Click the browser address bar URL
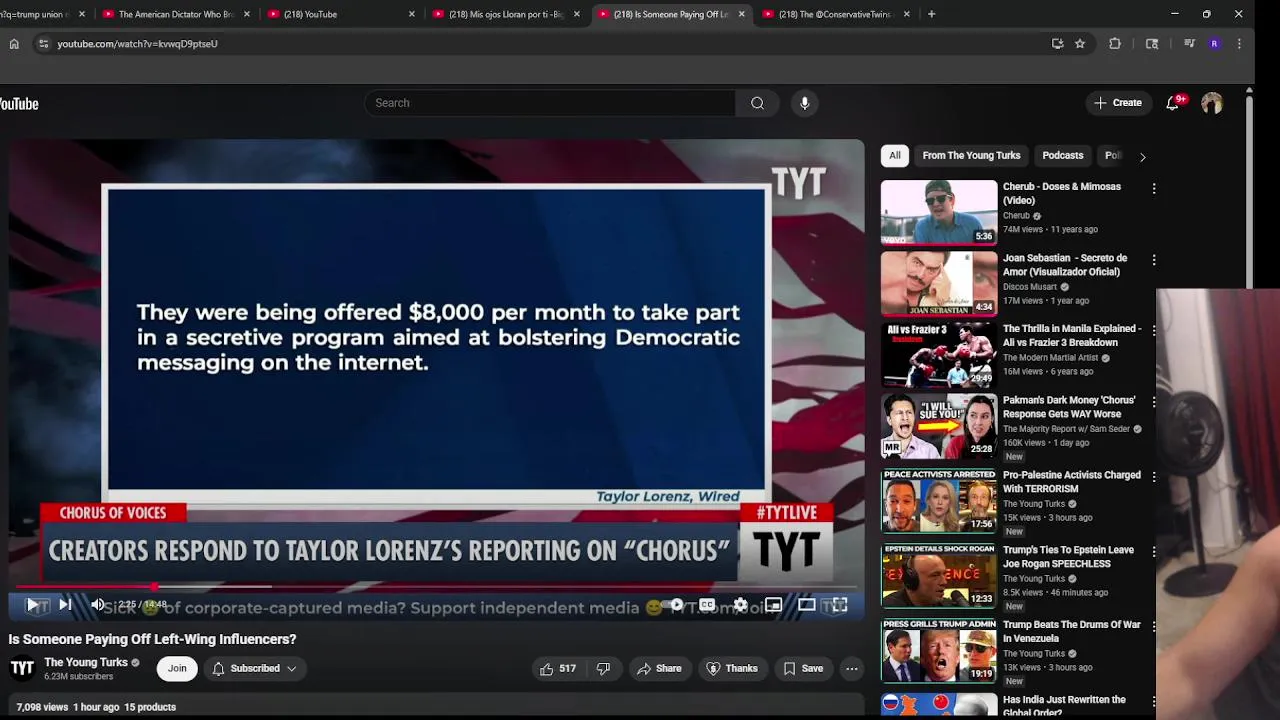Screen dimensions: 1280x720 137,44
